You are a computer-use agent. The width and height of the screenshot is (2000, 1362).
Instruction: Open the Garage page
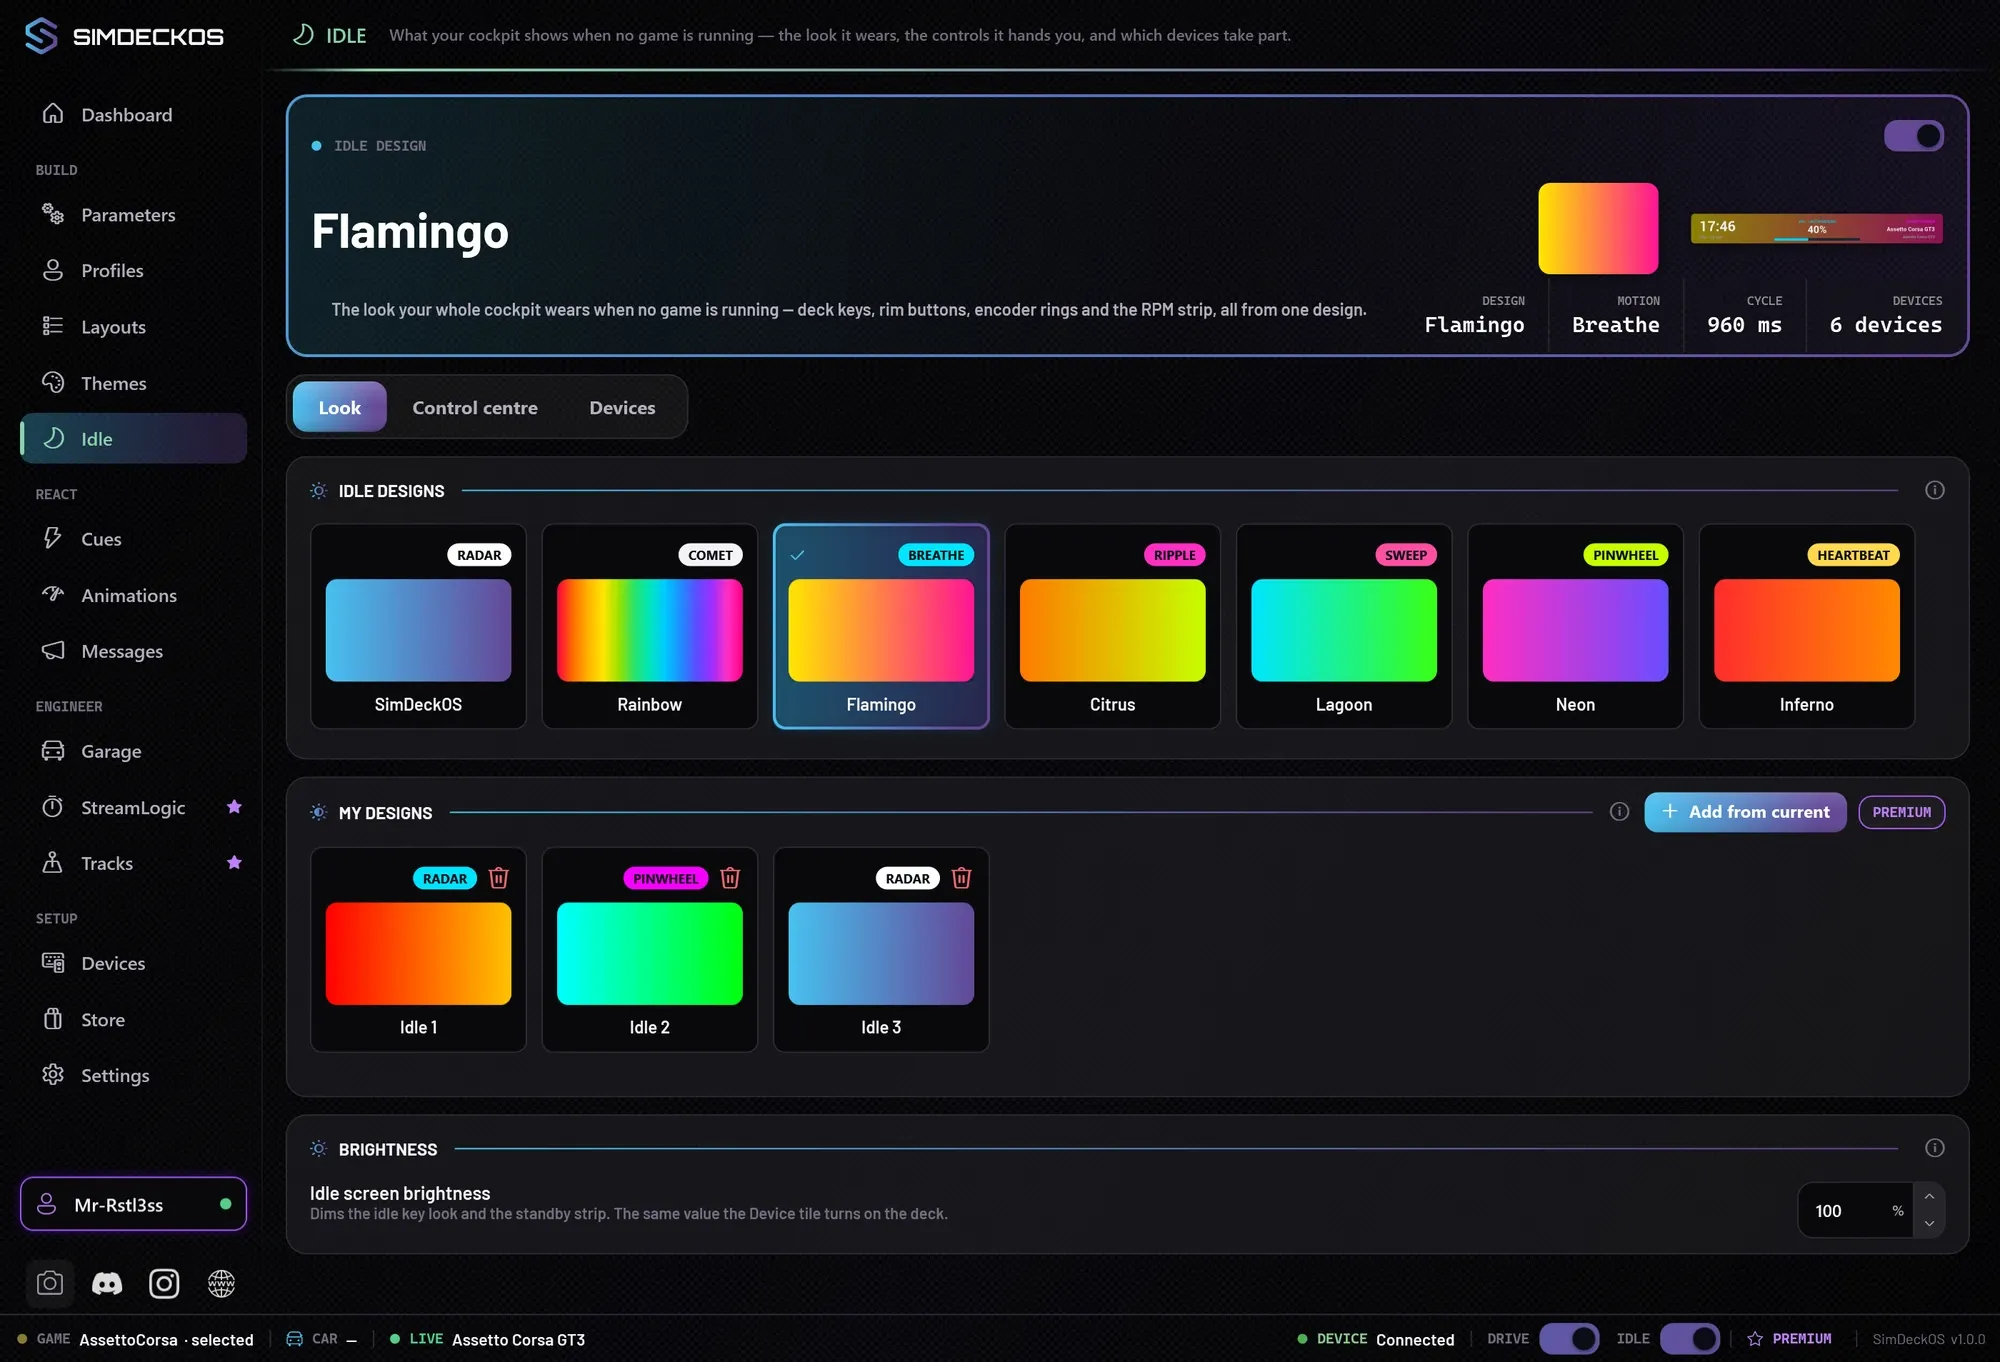133,751
